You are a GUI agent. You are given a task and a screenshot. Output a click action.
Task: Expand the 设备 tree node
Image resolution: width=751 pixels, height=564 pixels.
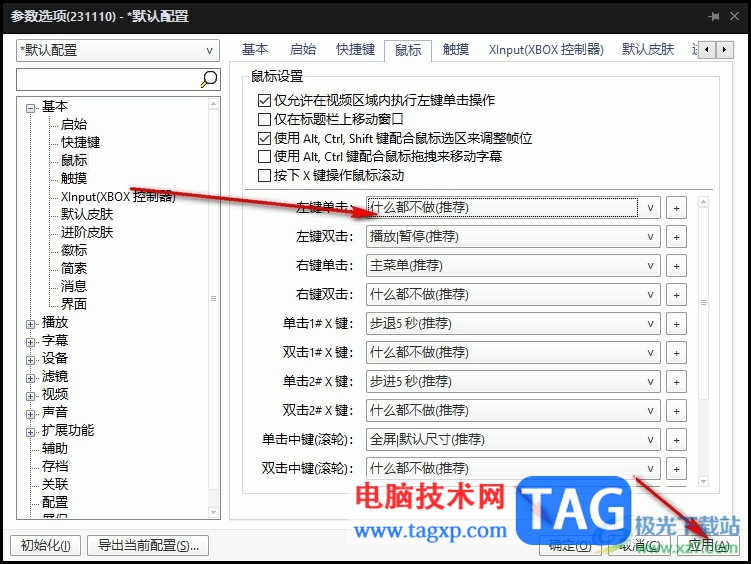31,360
